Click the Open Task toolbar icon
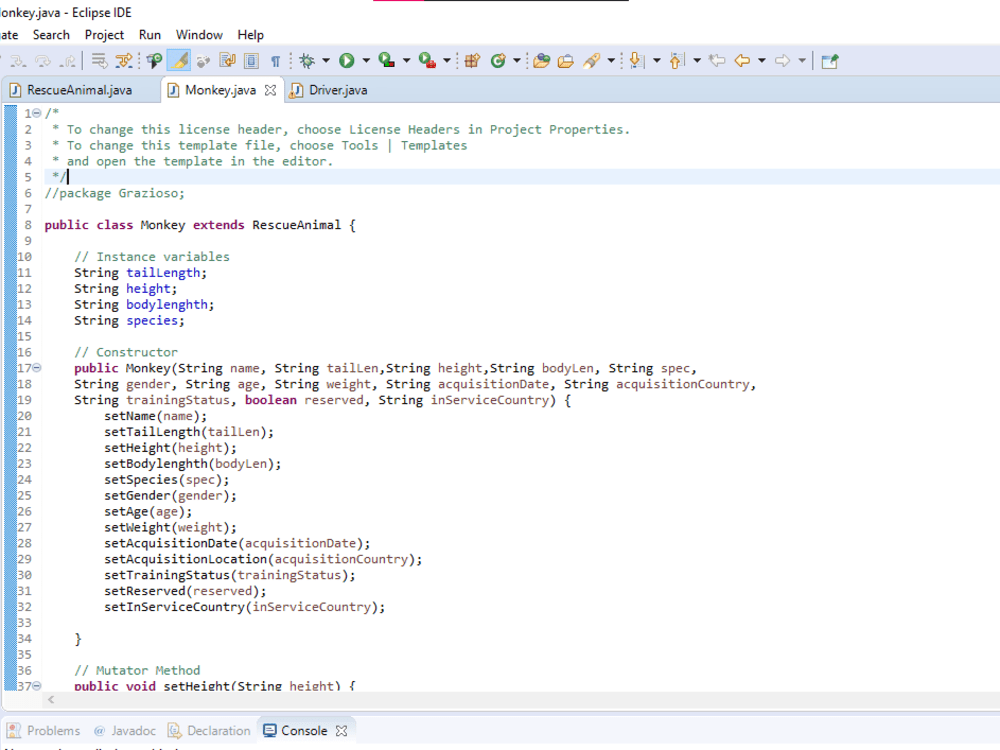The width and height of the screenshot is (1000, 750). point(566,60)
